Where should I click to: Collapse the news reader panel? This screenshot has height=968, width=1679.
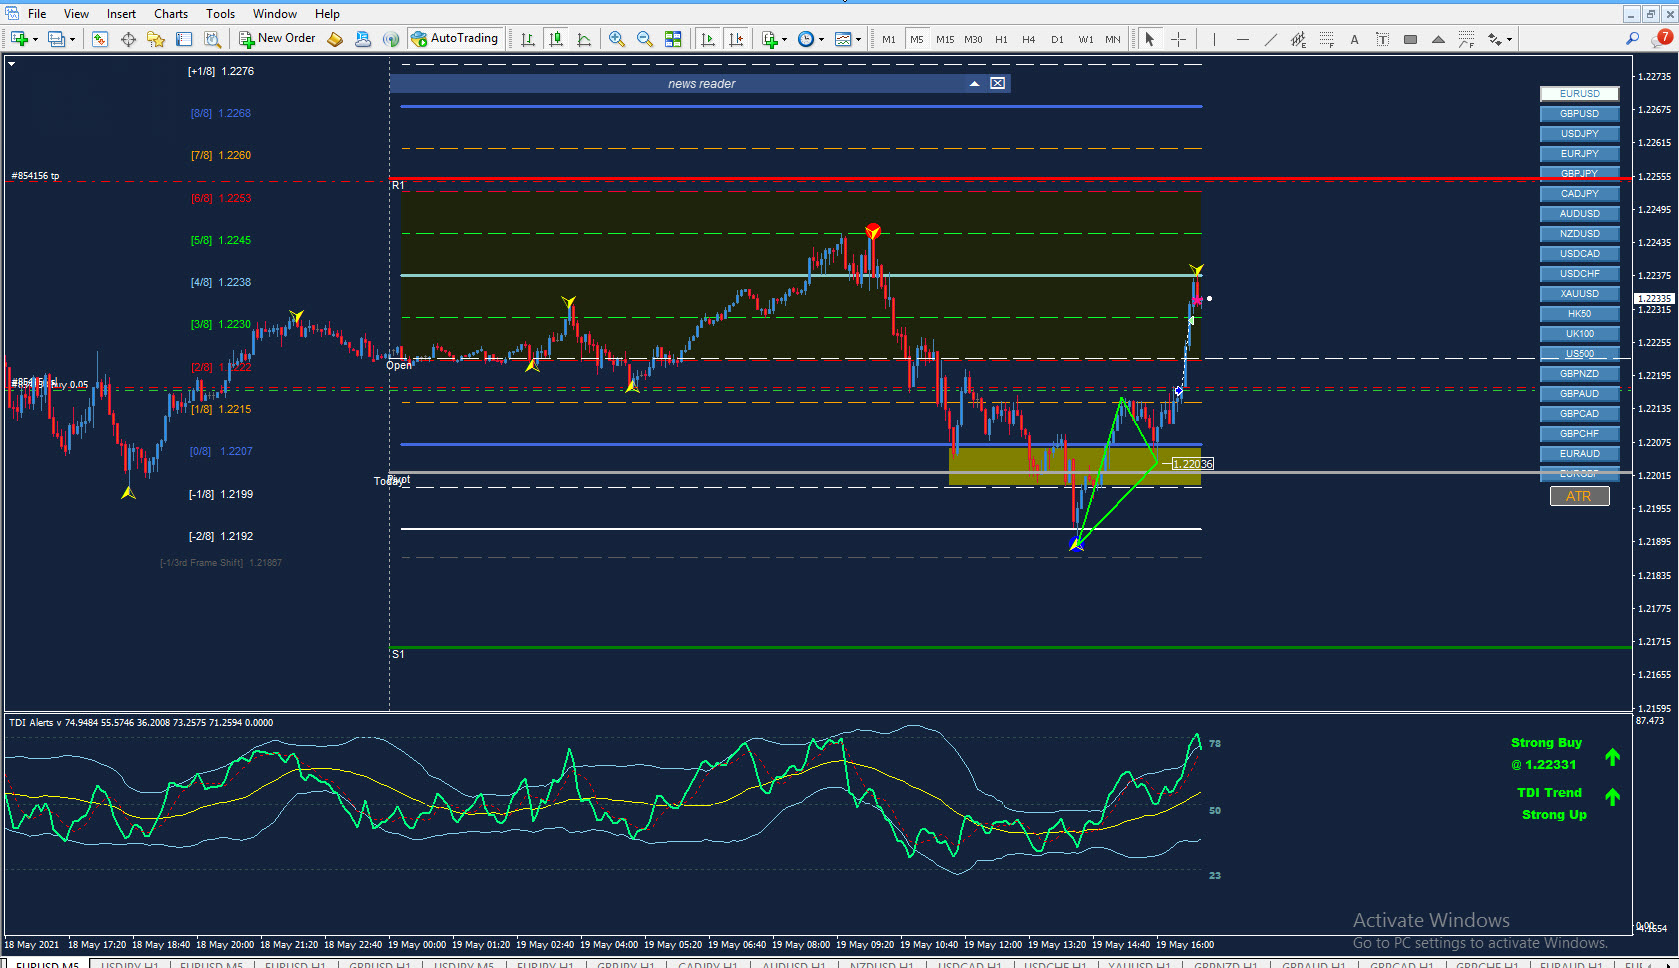click(974, 84)
